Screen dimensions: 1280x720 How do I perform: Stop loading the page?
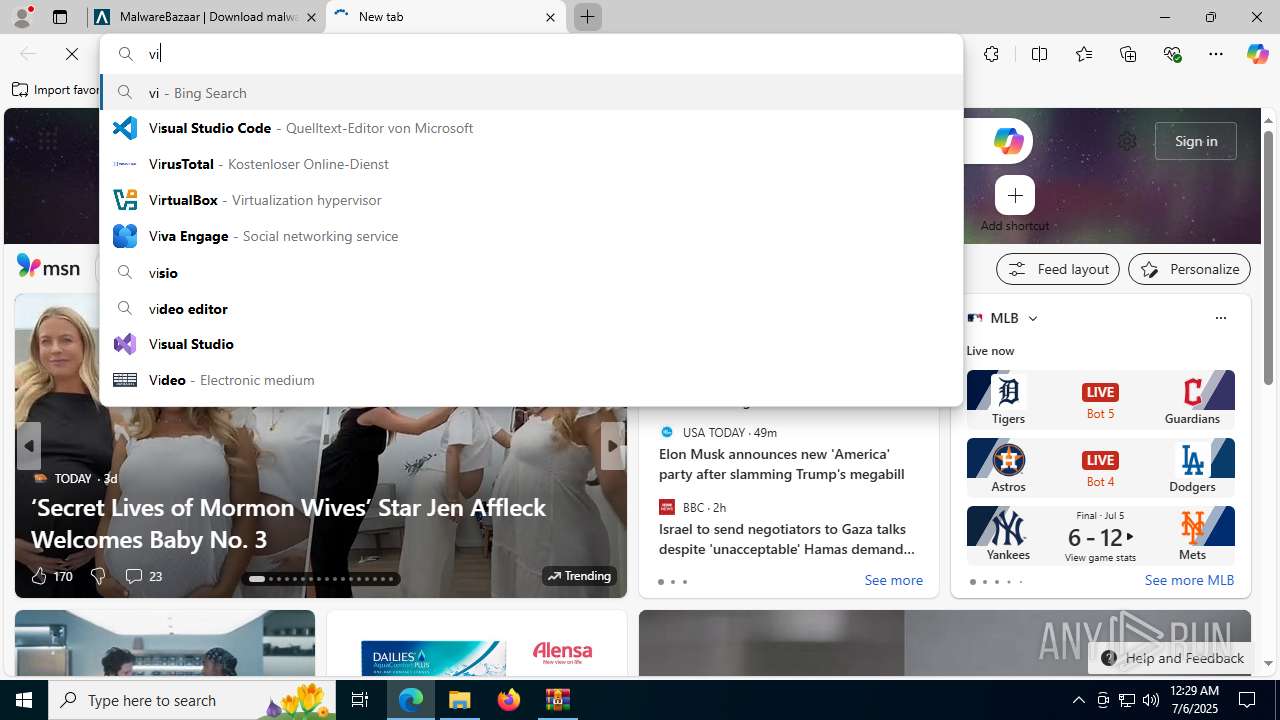pyautogui.click(x=71, y=54)
